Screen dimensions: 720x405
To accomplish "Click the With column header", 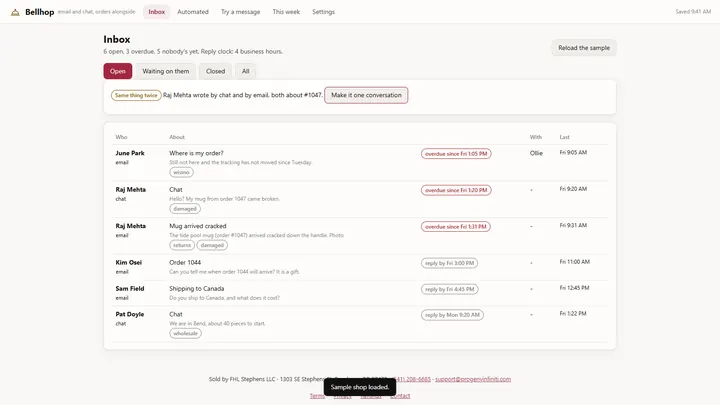I will click(536, 137).
